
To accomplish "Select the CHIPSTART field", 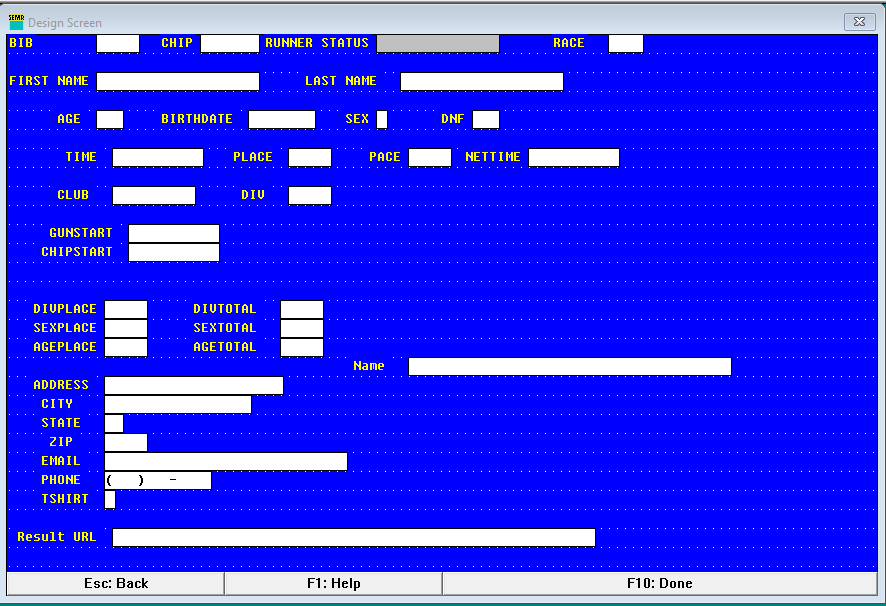I will pyautogui.click(x=174, y=252).
